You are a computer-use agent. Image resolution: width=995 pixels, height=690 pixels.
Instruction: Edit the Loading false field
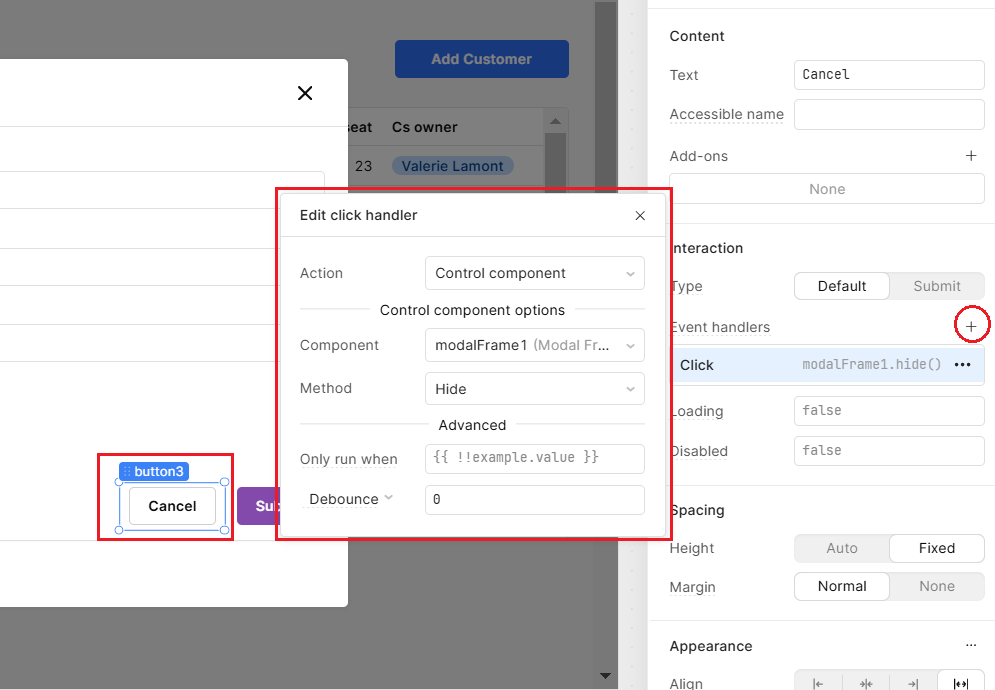point(889,411)
